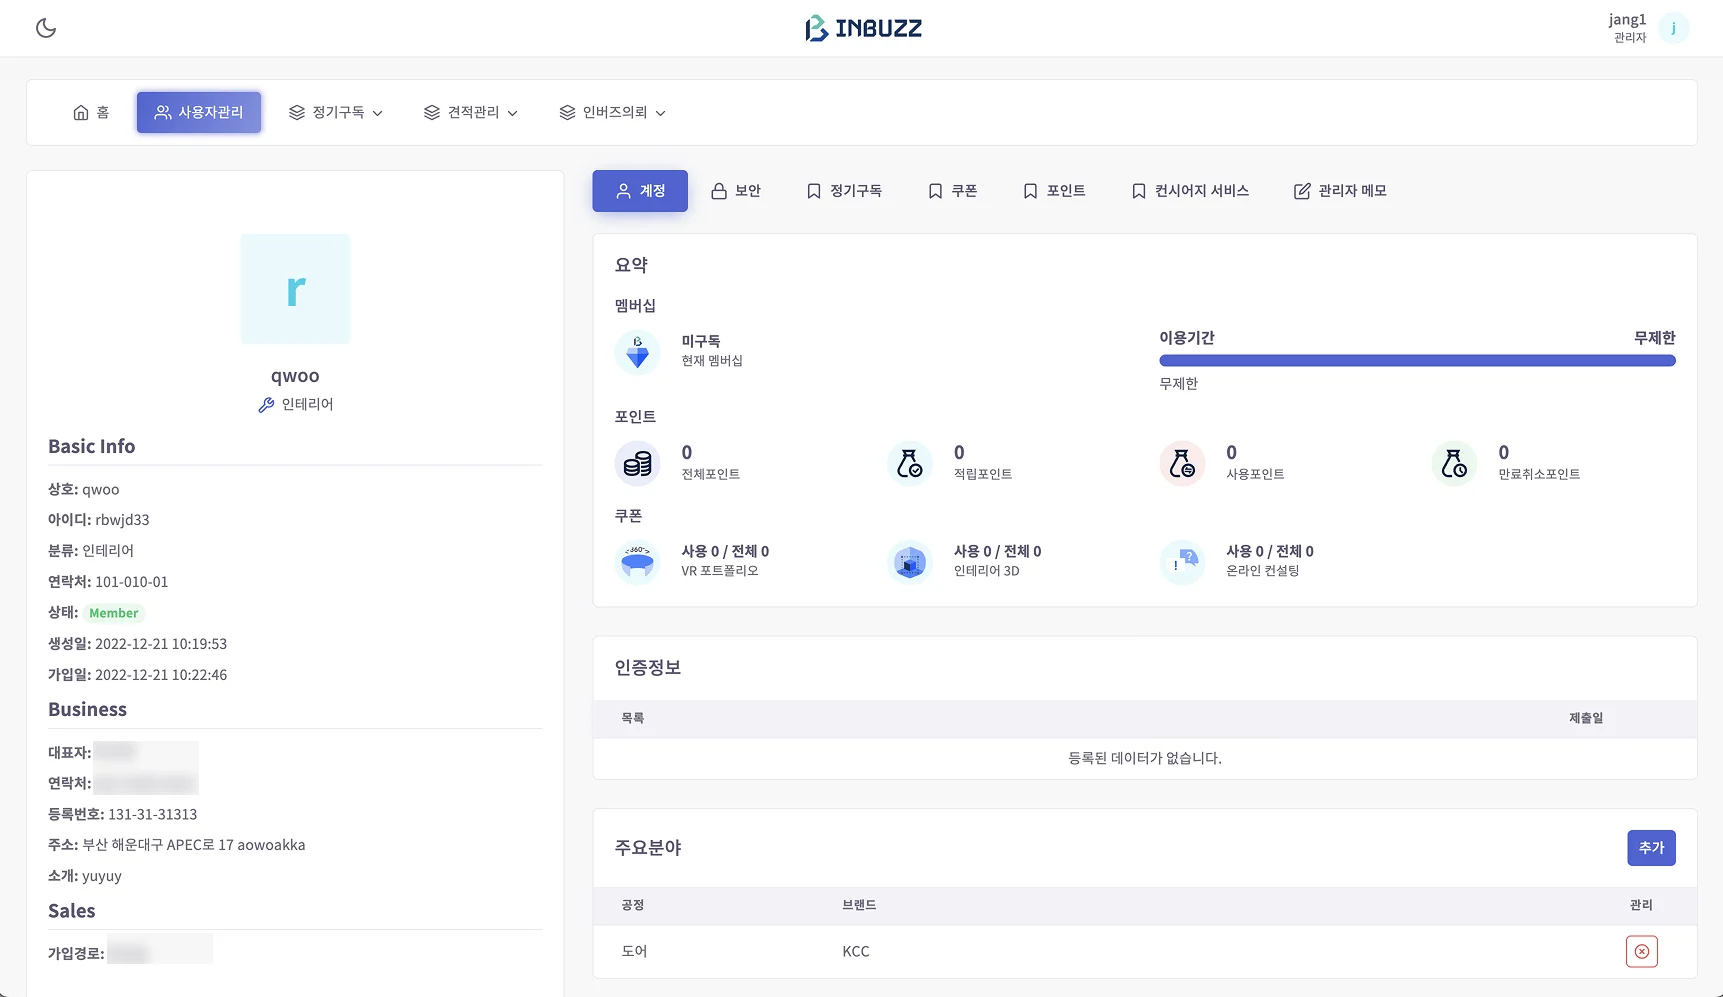Click 등록번호 131-31-31313 text

[x=123, y=815]
